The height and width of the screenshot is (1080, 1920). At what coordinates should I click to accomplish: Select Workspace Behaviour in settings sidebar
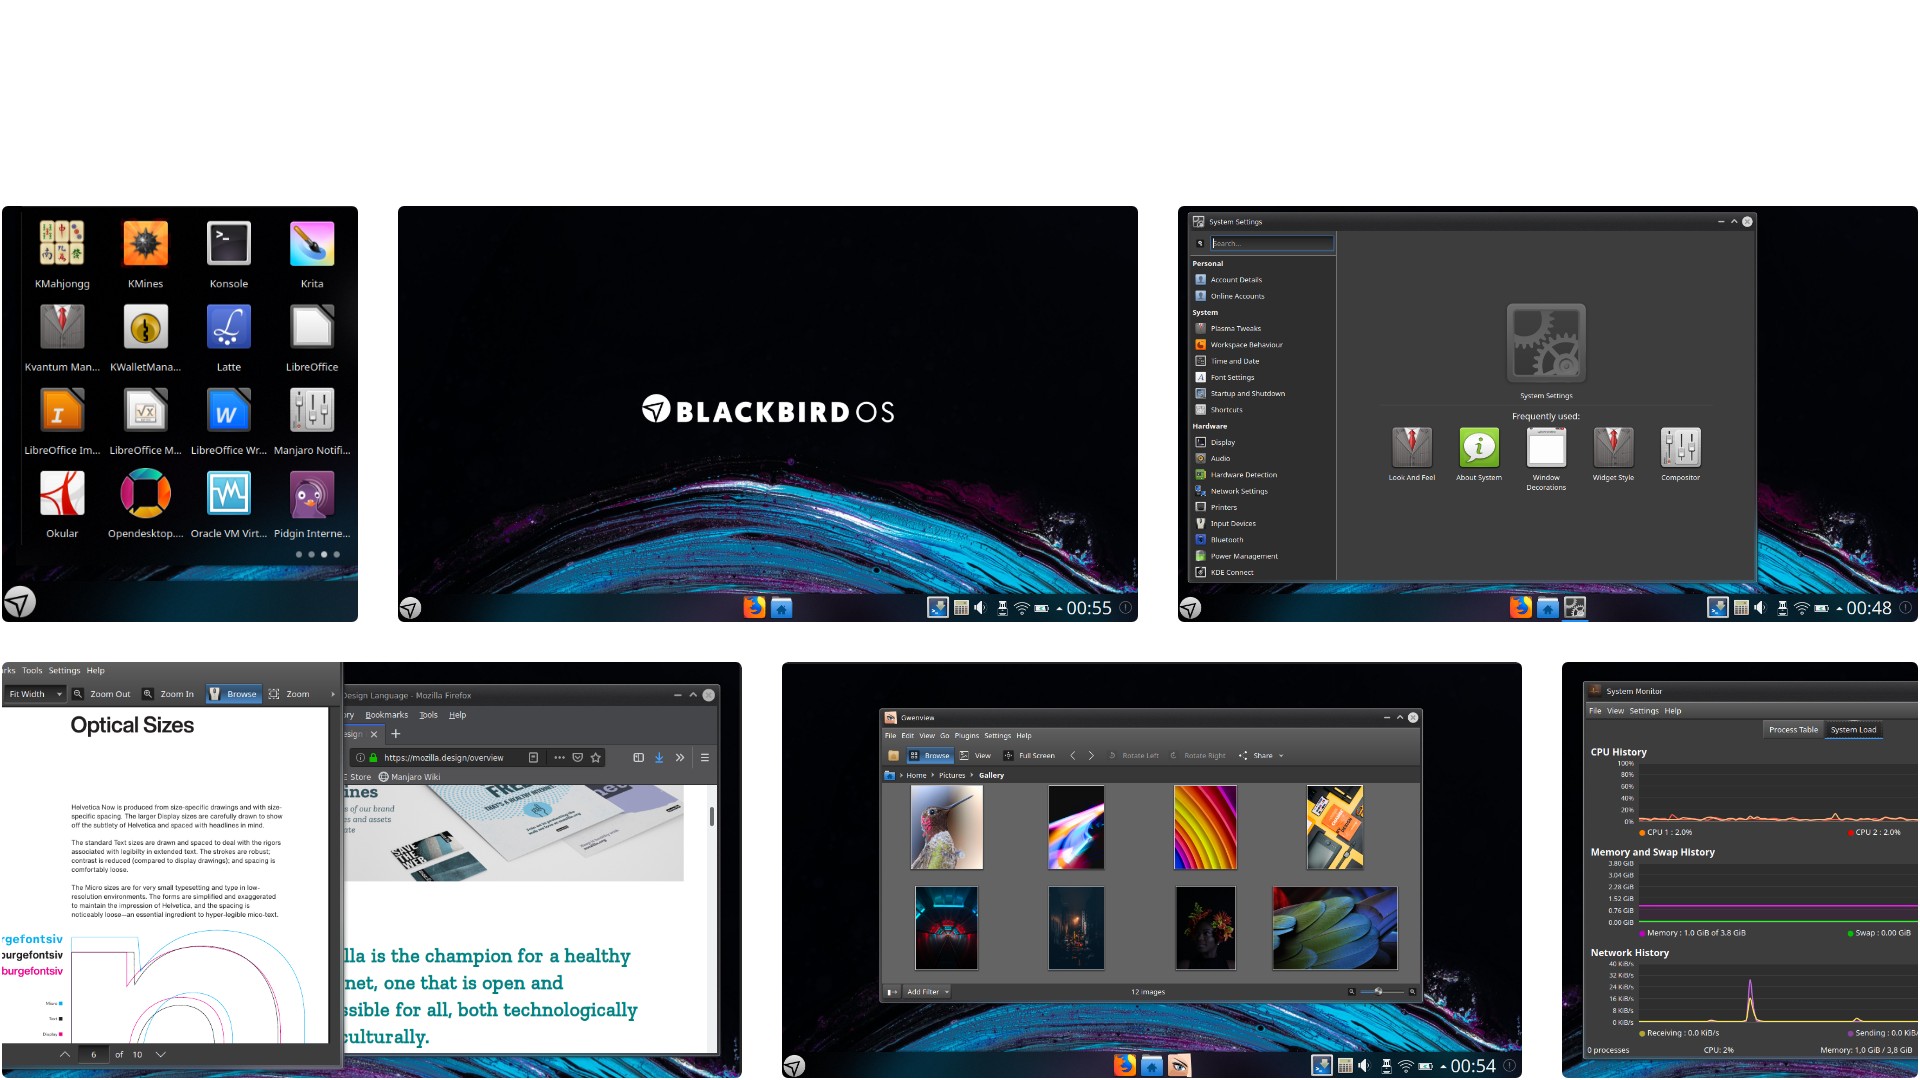[x=1245, y=345]
